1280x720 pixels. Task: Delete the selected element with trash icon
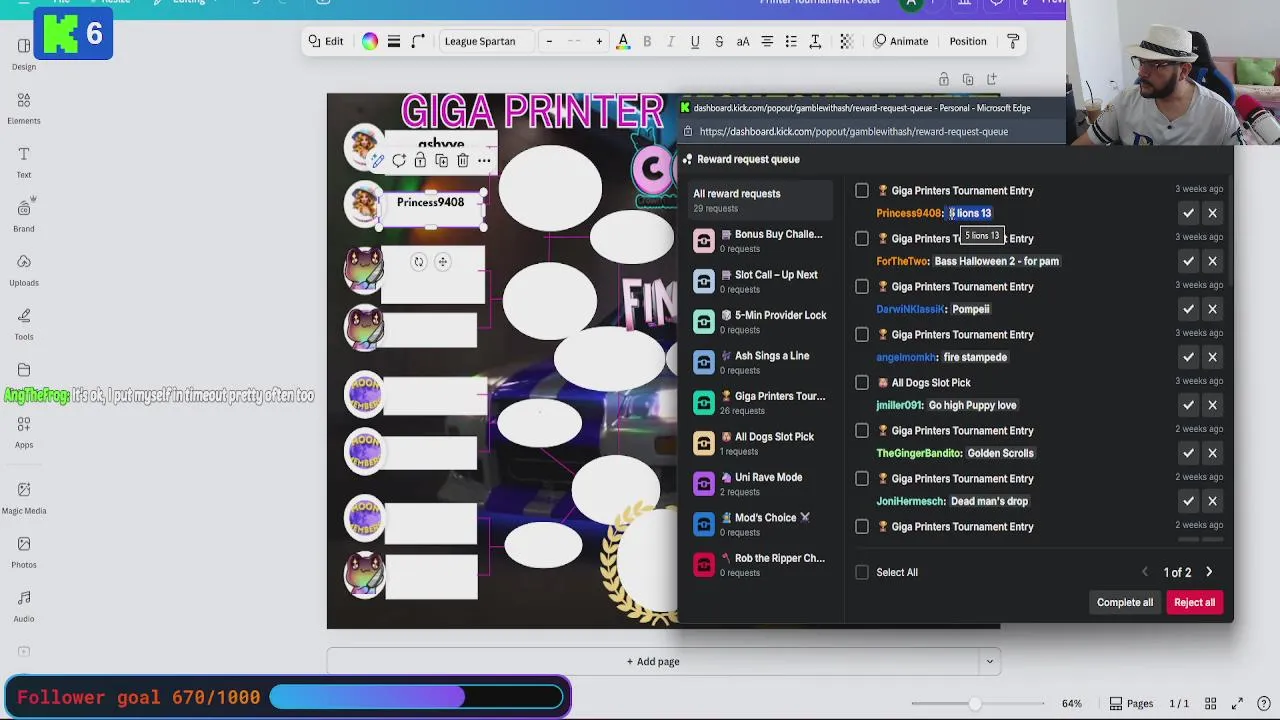pyautogui.click(x=463, y=160)
